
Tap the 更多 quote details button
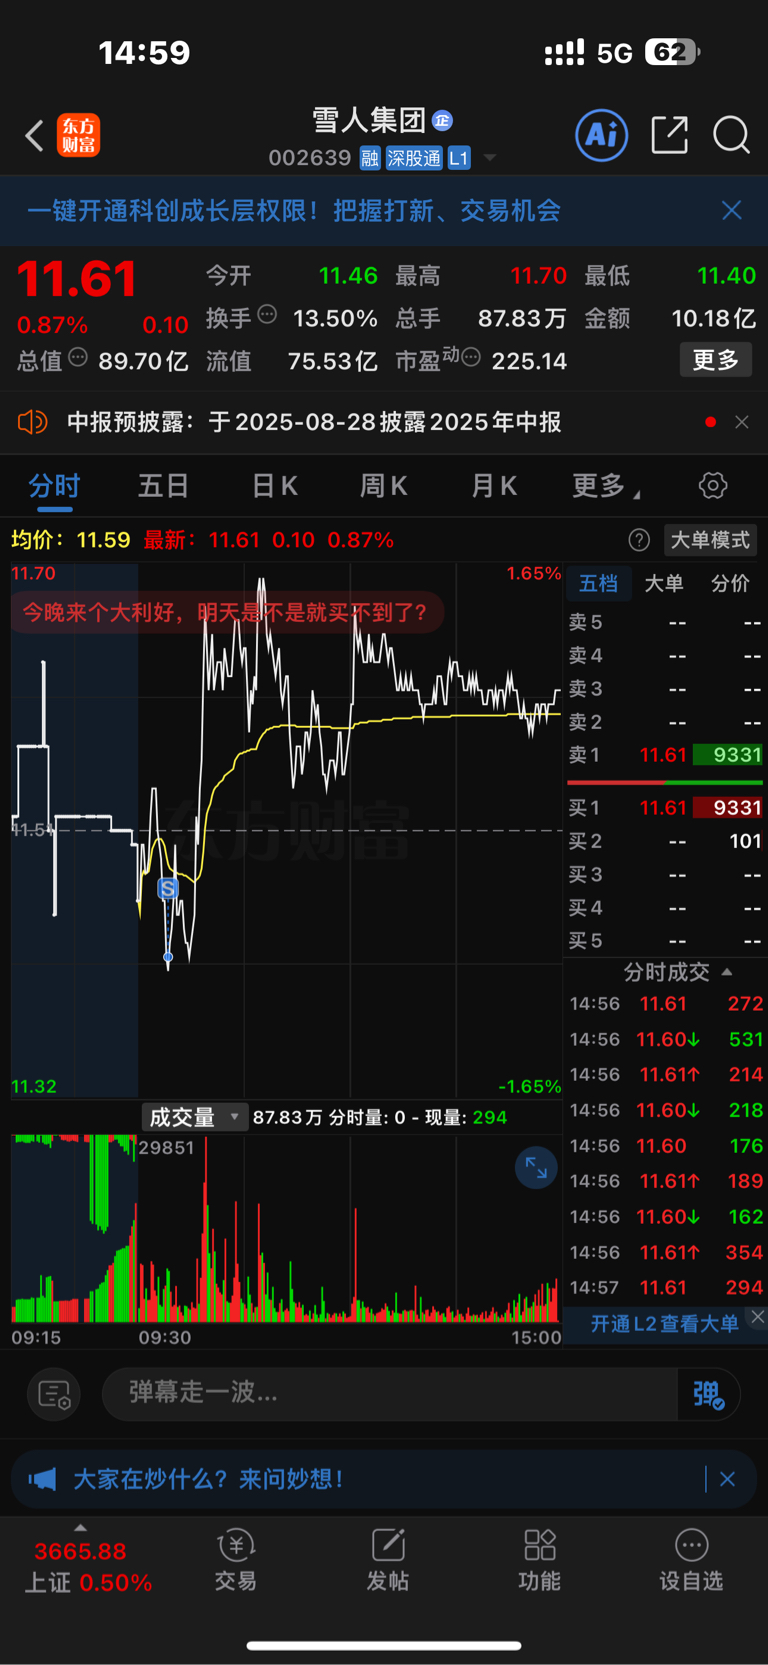(x=716, y=360)
